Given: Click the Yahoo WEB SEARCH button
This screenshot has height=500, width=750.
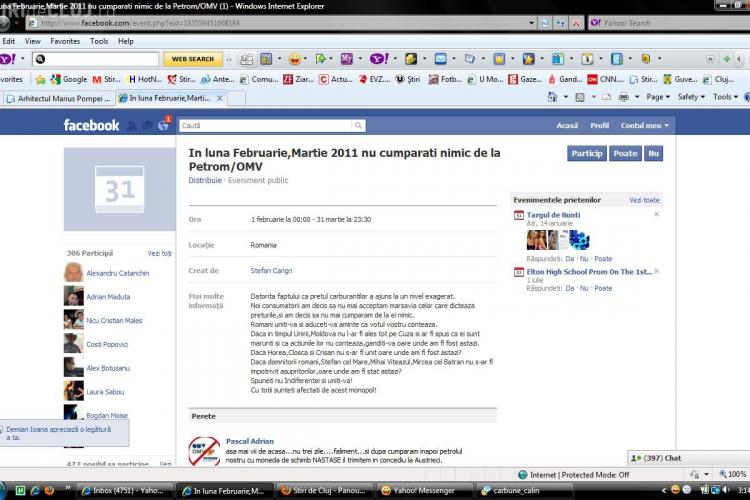Looking at the screenshot, I should pyautogui.click(x=193, y=59).
